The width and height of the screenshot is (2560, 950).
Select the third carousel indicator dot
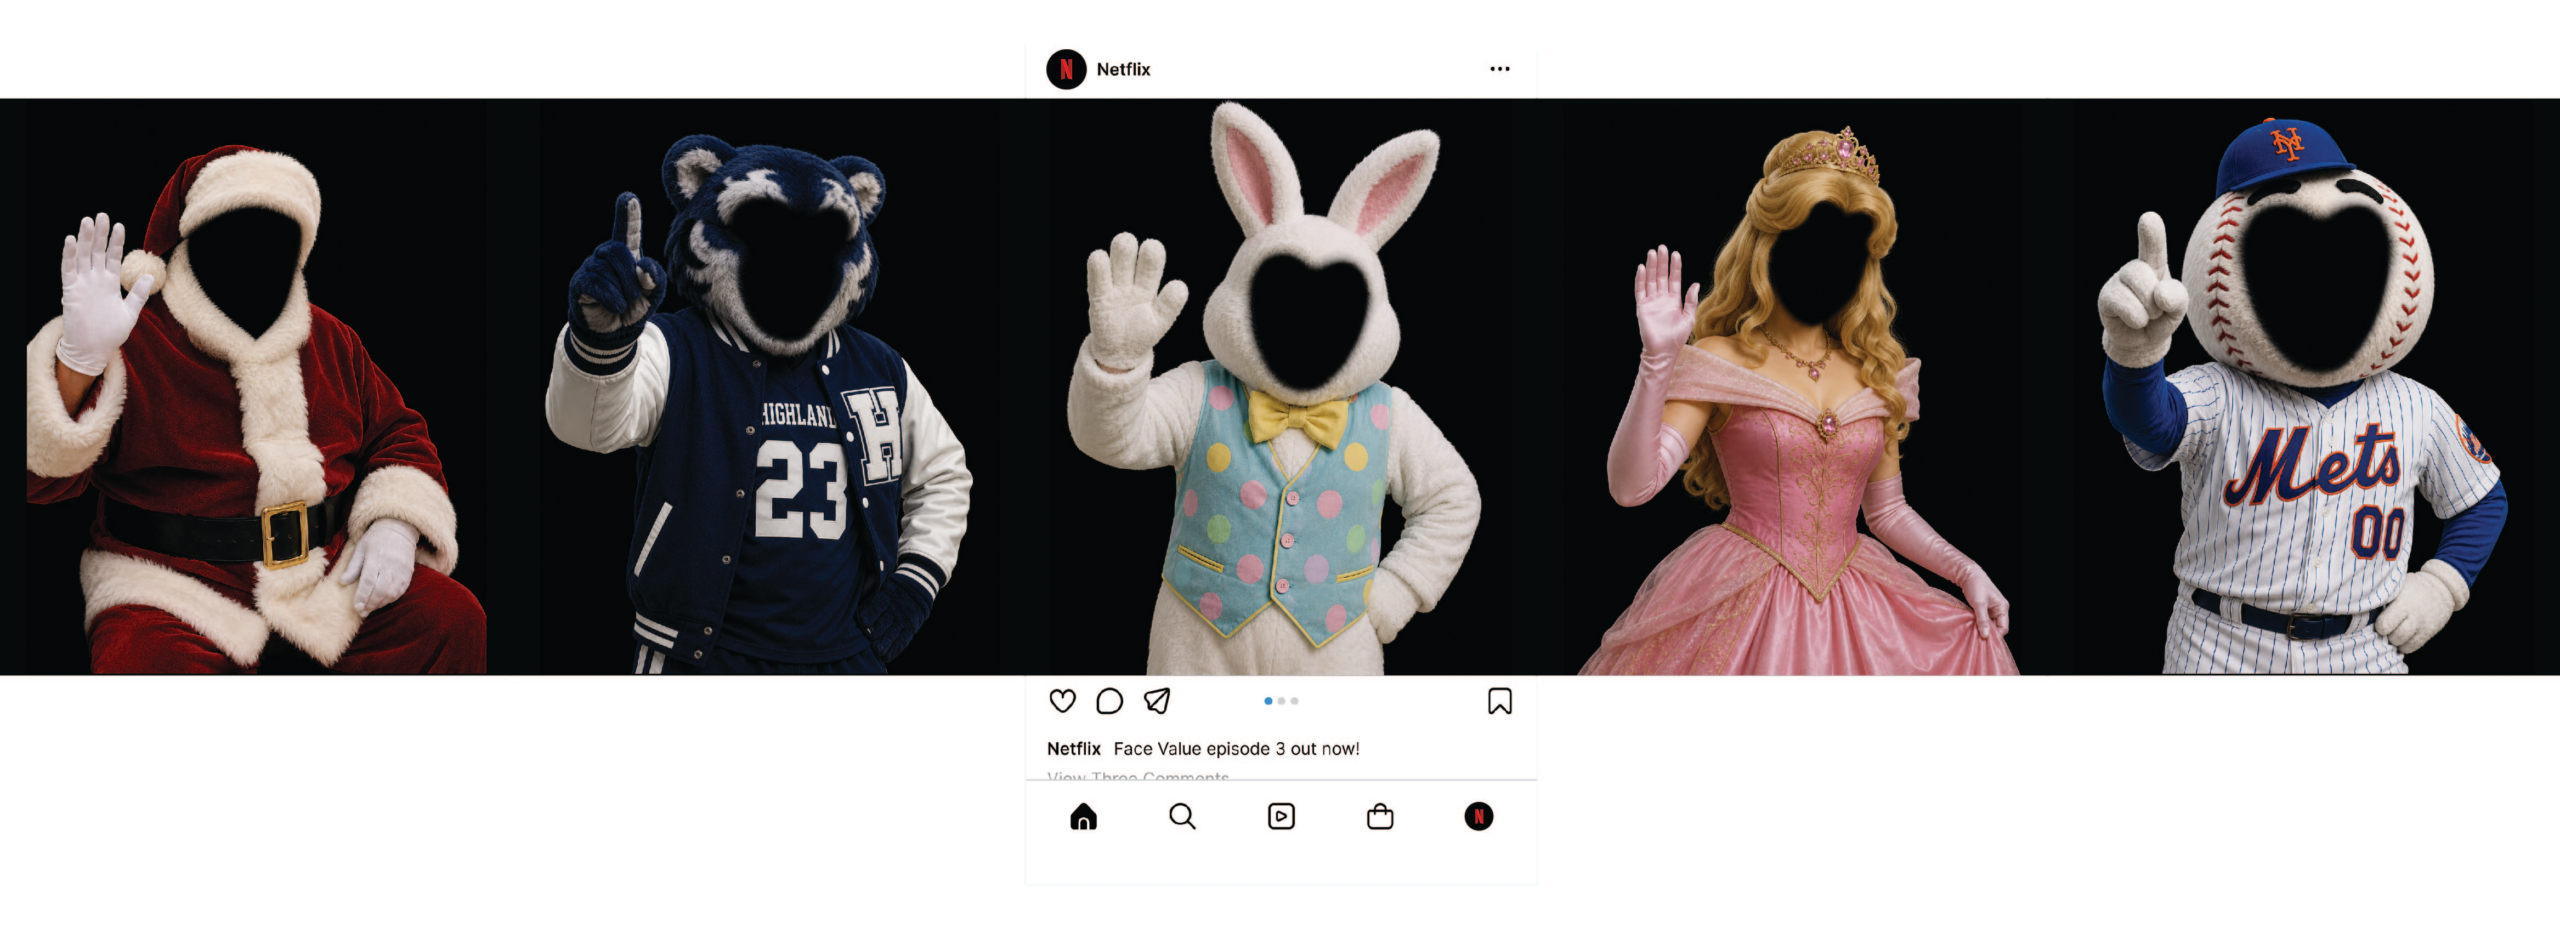tap(1294, 701)
